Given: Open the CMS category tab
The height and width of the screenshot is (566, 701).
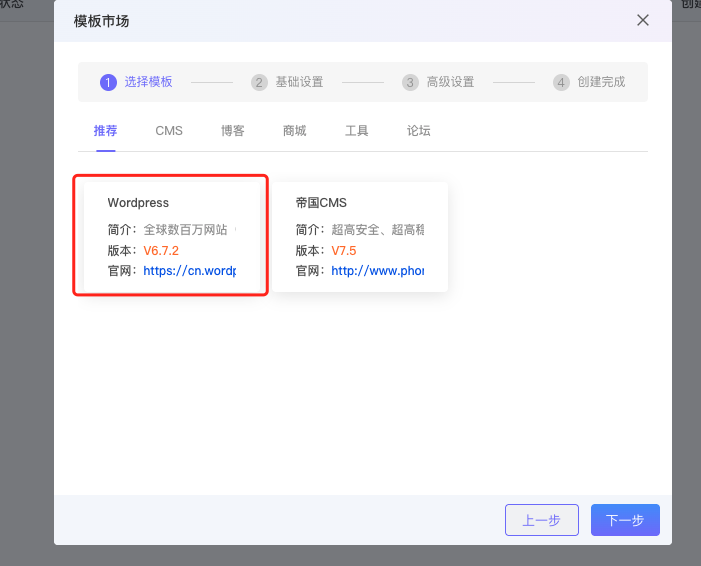Looking at the screenshot, I should 169,131.
